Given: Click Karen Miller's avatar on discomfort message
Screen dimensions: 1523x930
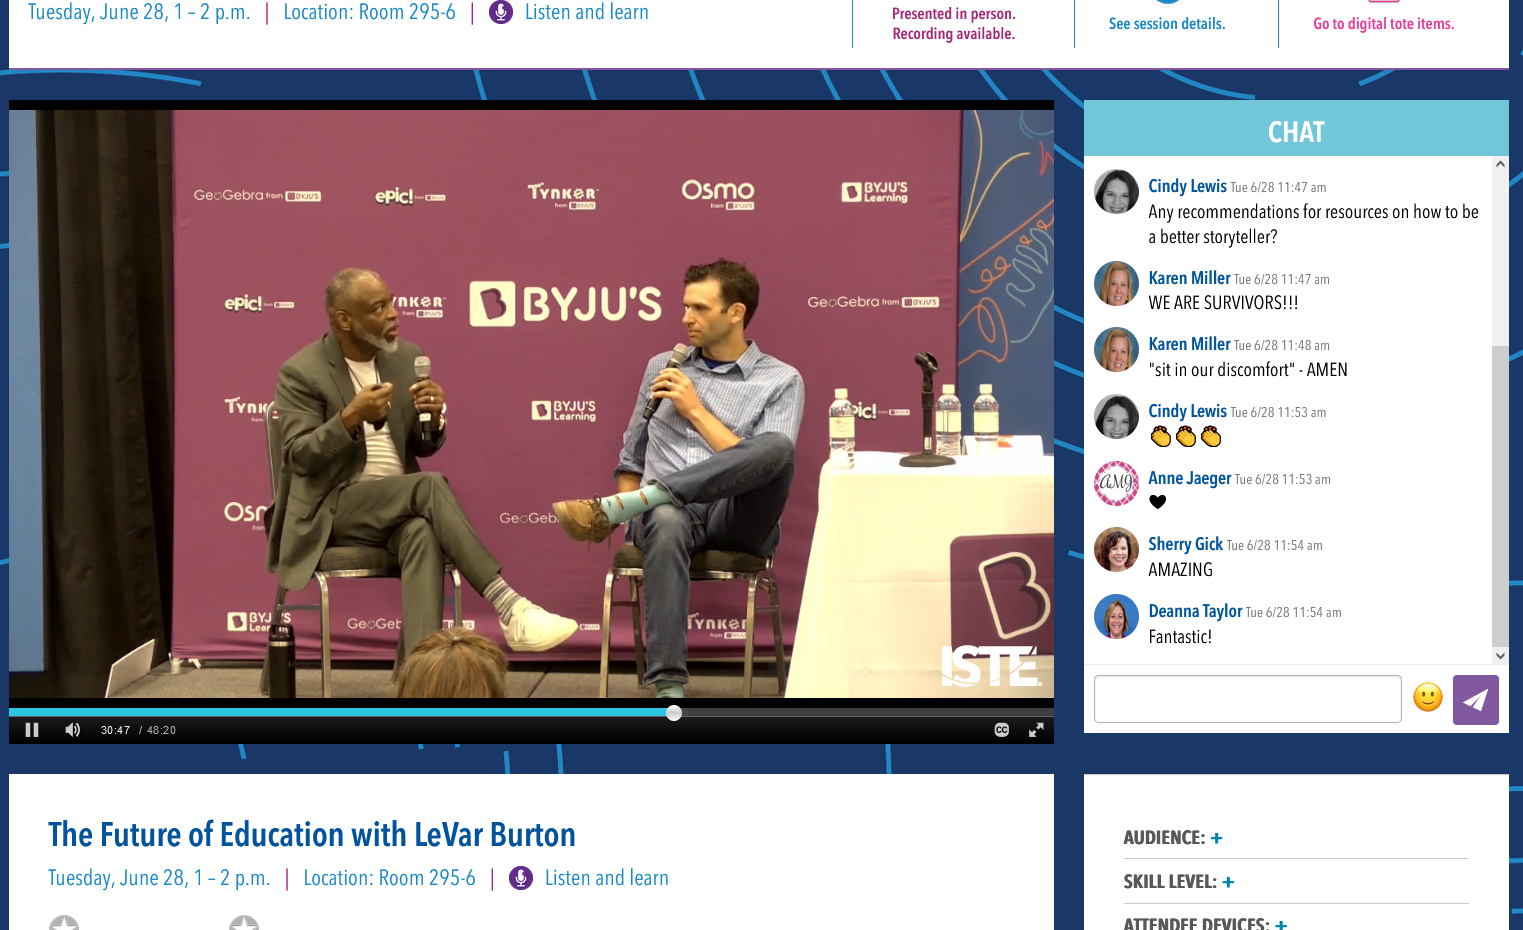Looking at the screenshot, I should 1117,350.
